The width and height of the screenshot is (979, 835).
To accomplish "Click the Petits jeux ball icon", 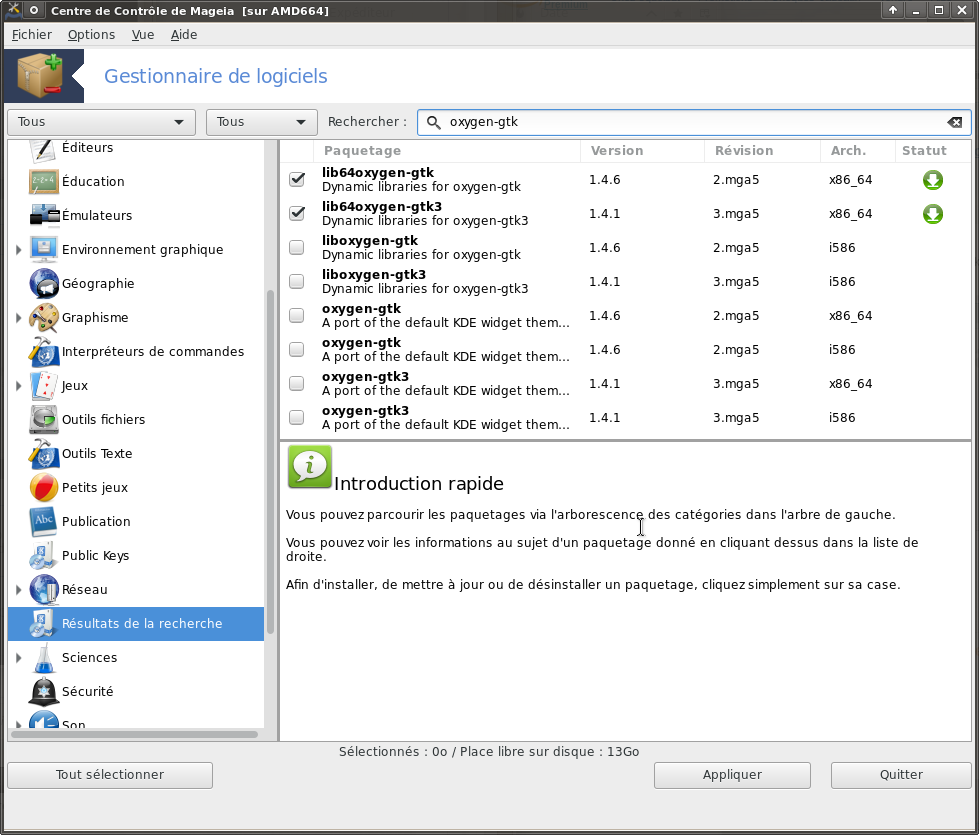I will pyautogui.click(x=44, y=488).
